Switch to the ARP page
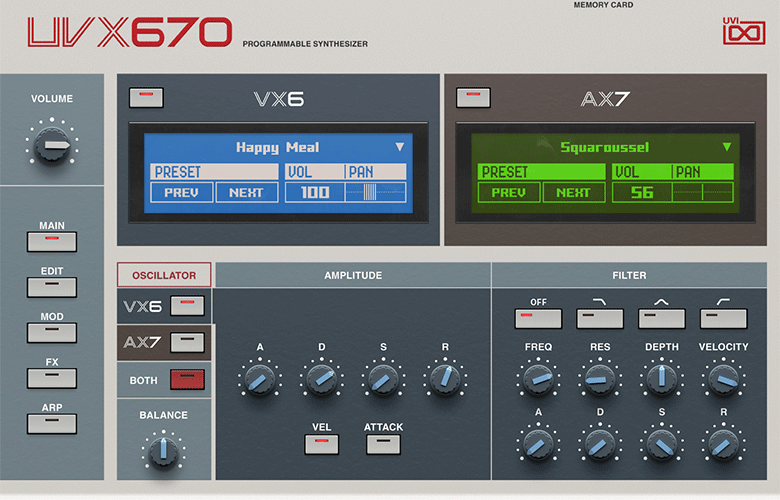This screenshot has width=780, height=500. tap(52, 424)
